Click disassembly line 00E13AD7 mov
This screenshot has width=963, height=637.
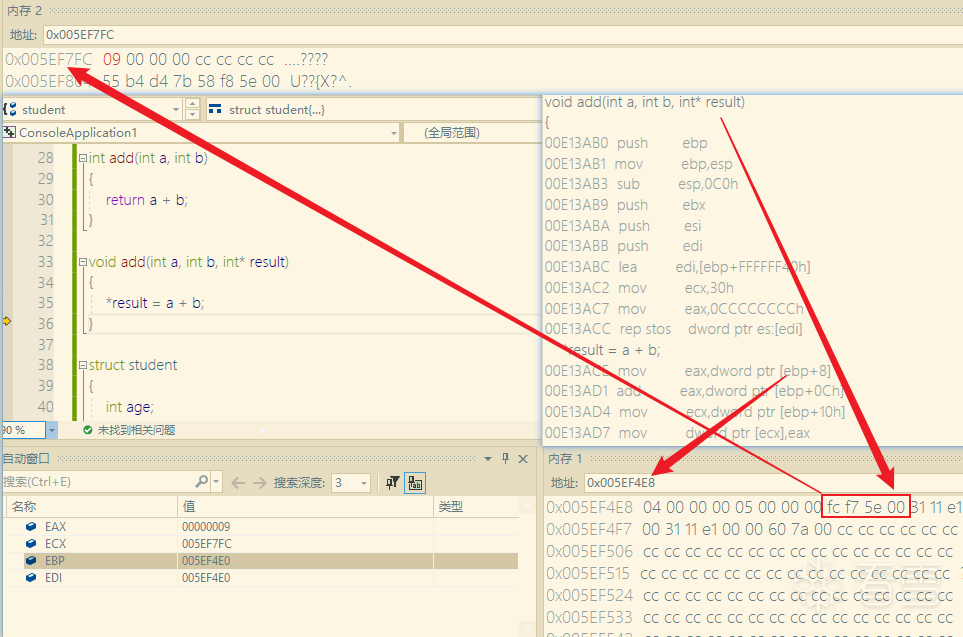(678, 433)
